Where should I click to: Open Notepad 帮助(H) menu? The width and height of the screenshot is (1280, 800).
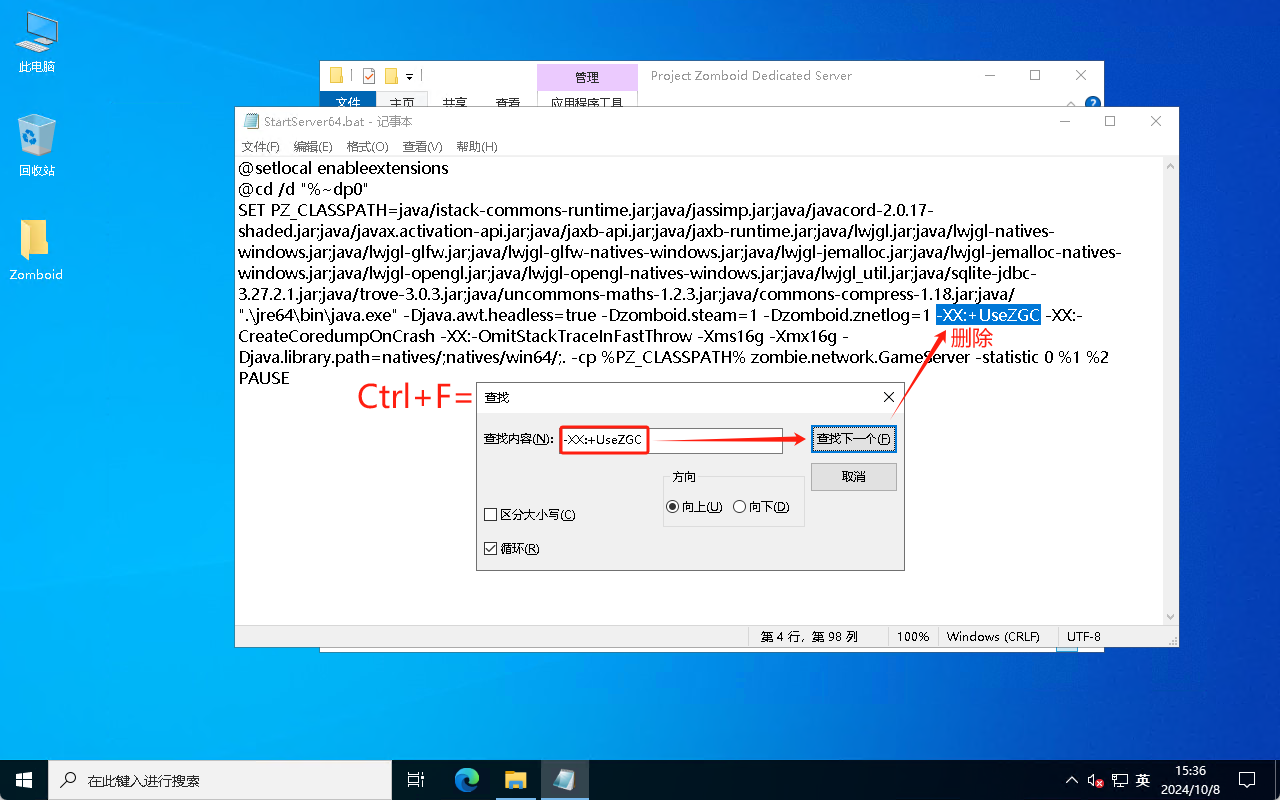pos(476,147)
